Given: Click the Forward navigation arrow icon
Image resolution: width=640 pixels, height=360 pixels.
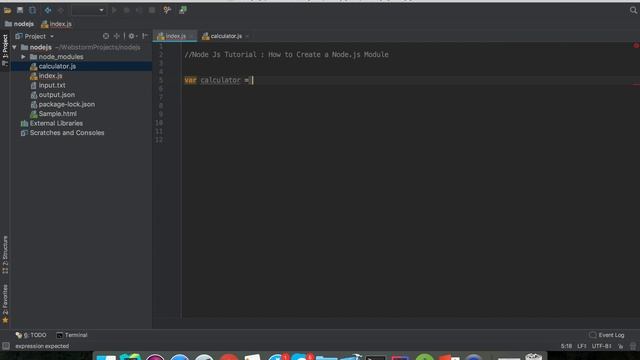Looking at the screenshot, I should click(x=60, y=10).
